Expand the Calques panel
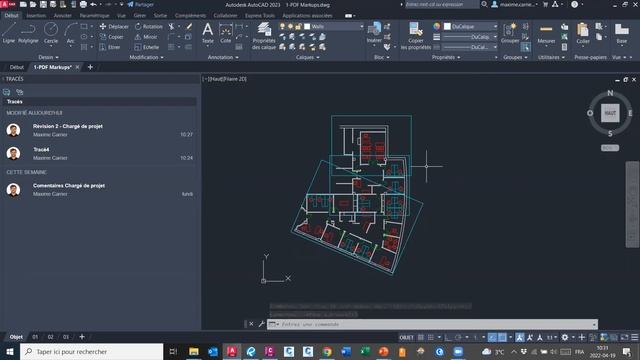Viewport: 640px width, 360px height. tap(307, 57)
